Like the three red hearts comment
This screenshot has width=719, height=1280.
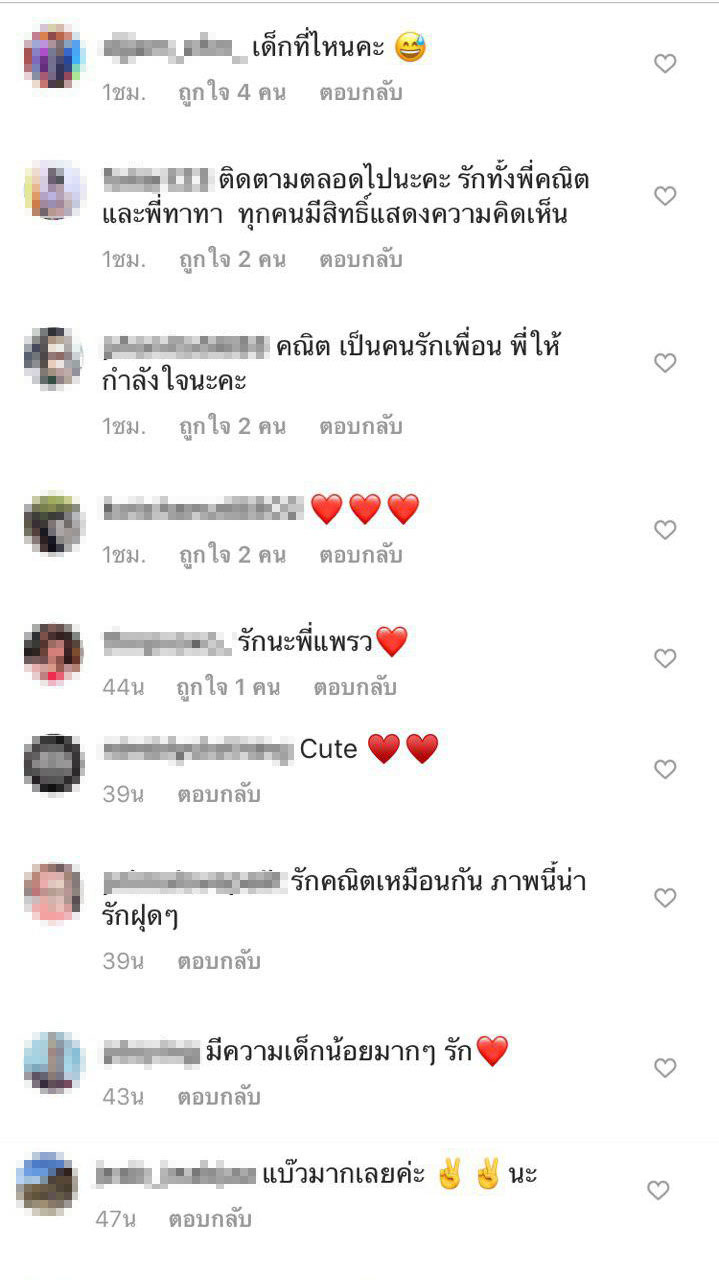pos(665,530)
